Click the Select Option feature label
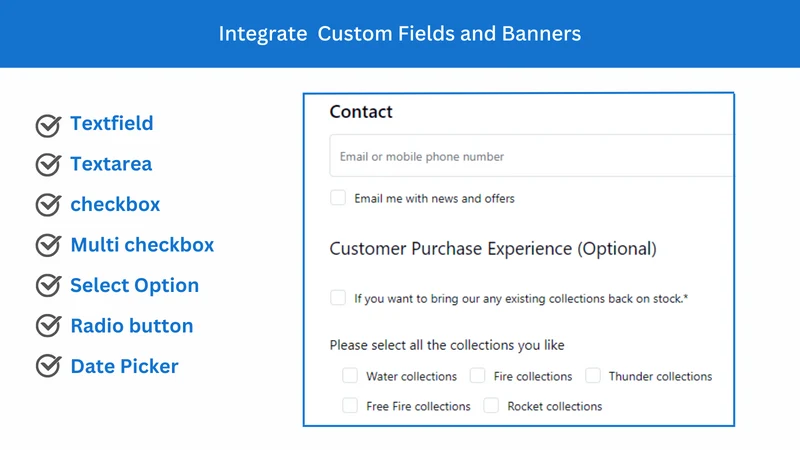Image resolution: width=800 pixels, height=450 pixels. click(x=135, y=286)
